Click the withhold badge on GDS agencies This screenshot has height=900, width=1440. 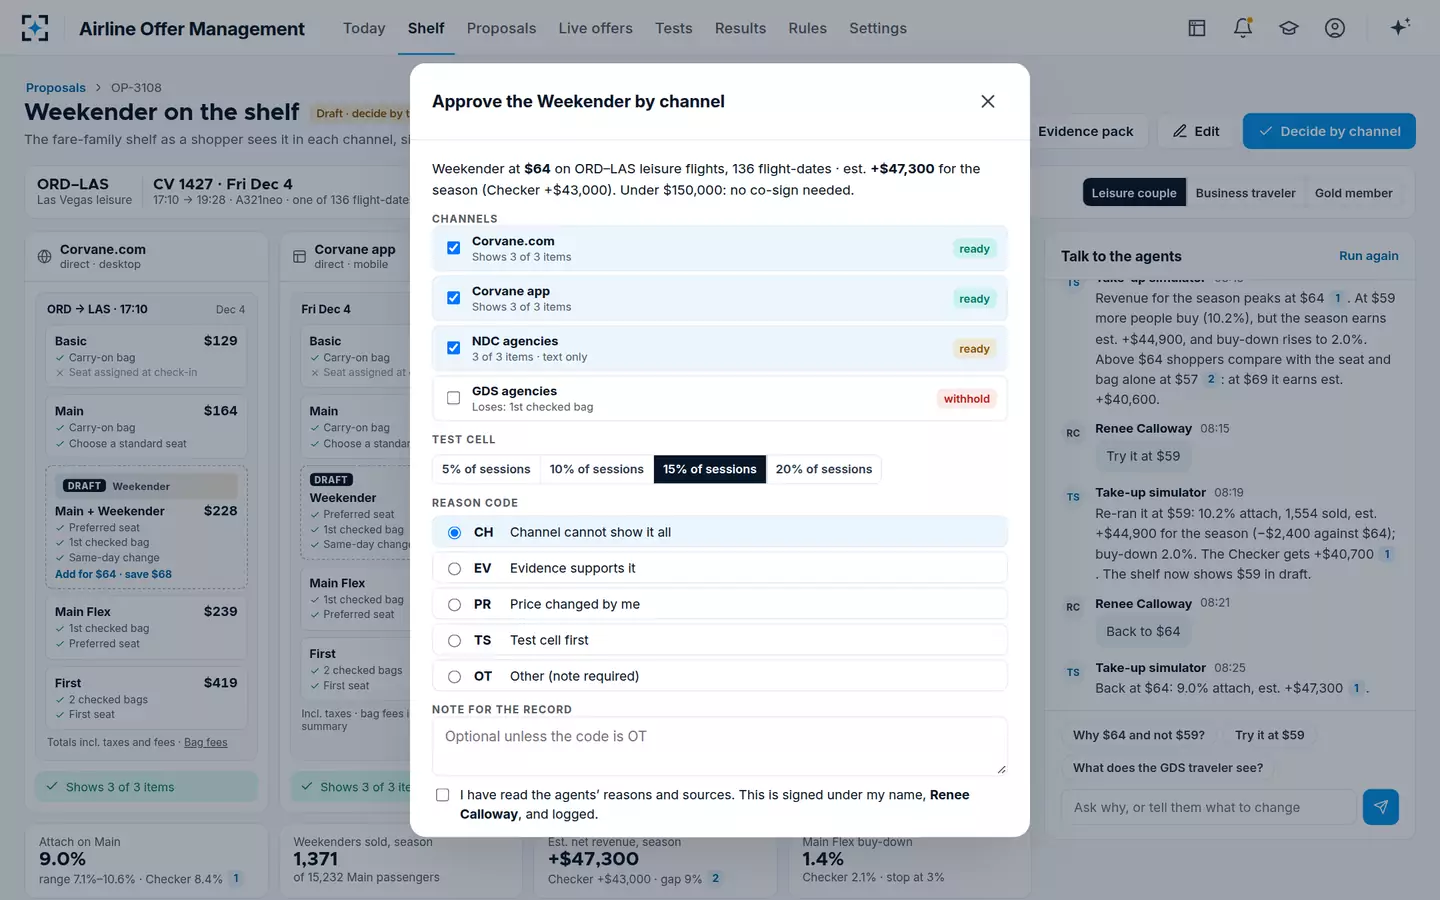coord(966,399)
